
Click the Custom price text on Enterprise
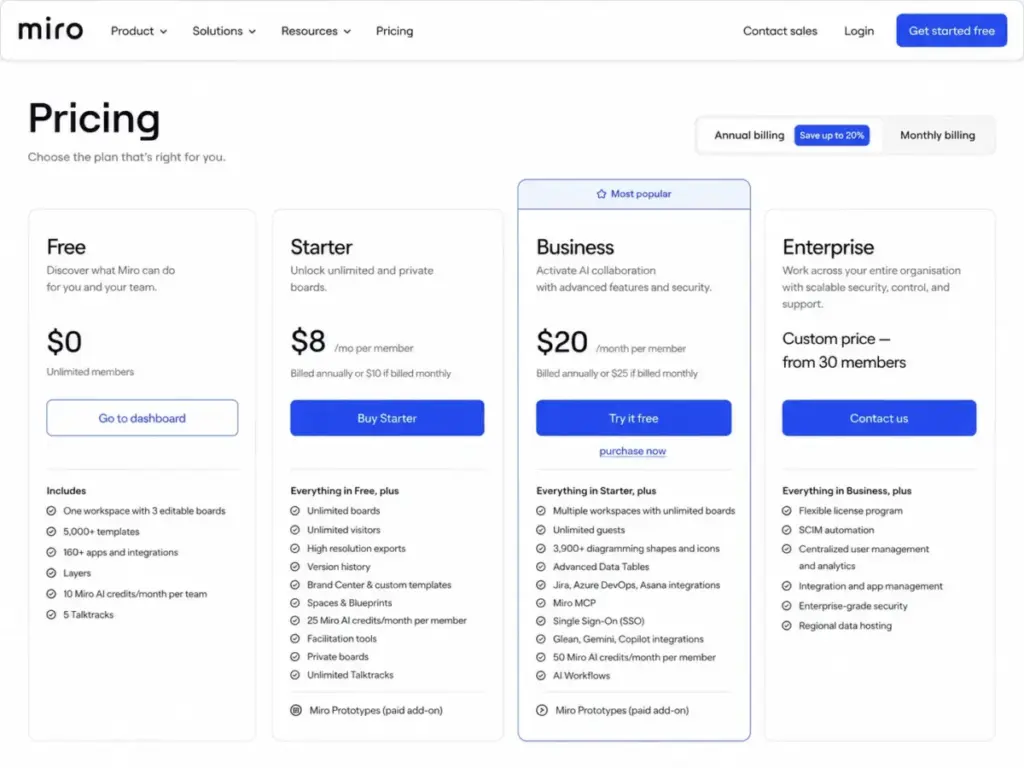(844, 351)
